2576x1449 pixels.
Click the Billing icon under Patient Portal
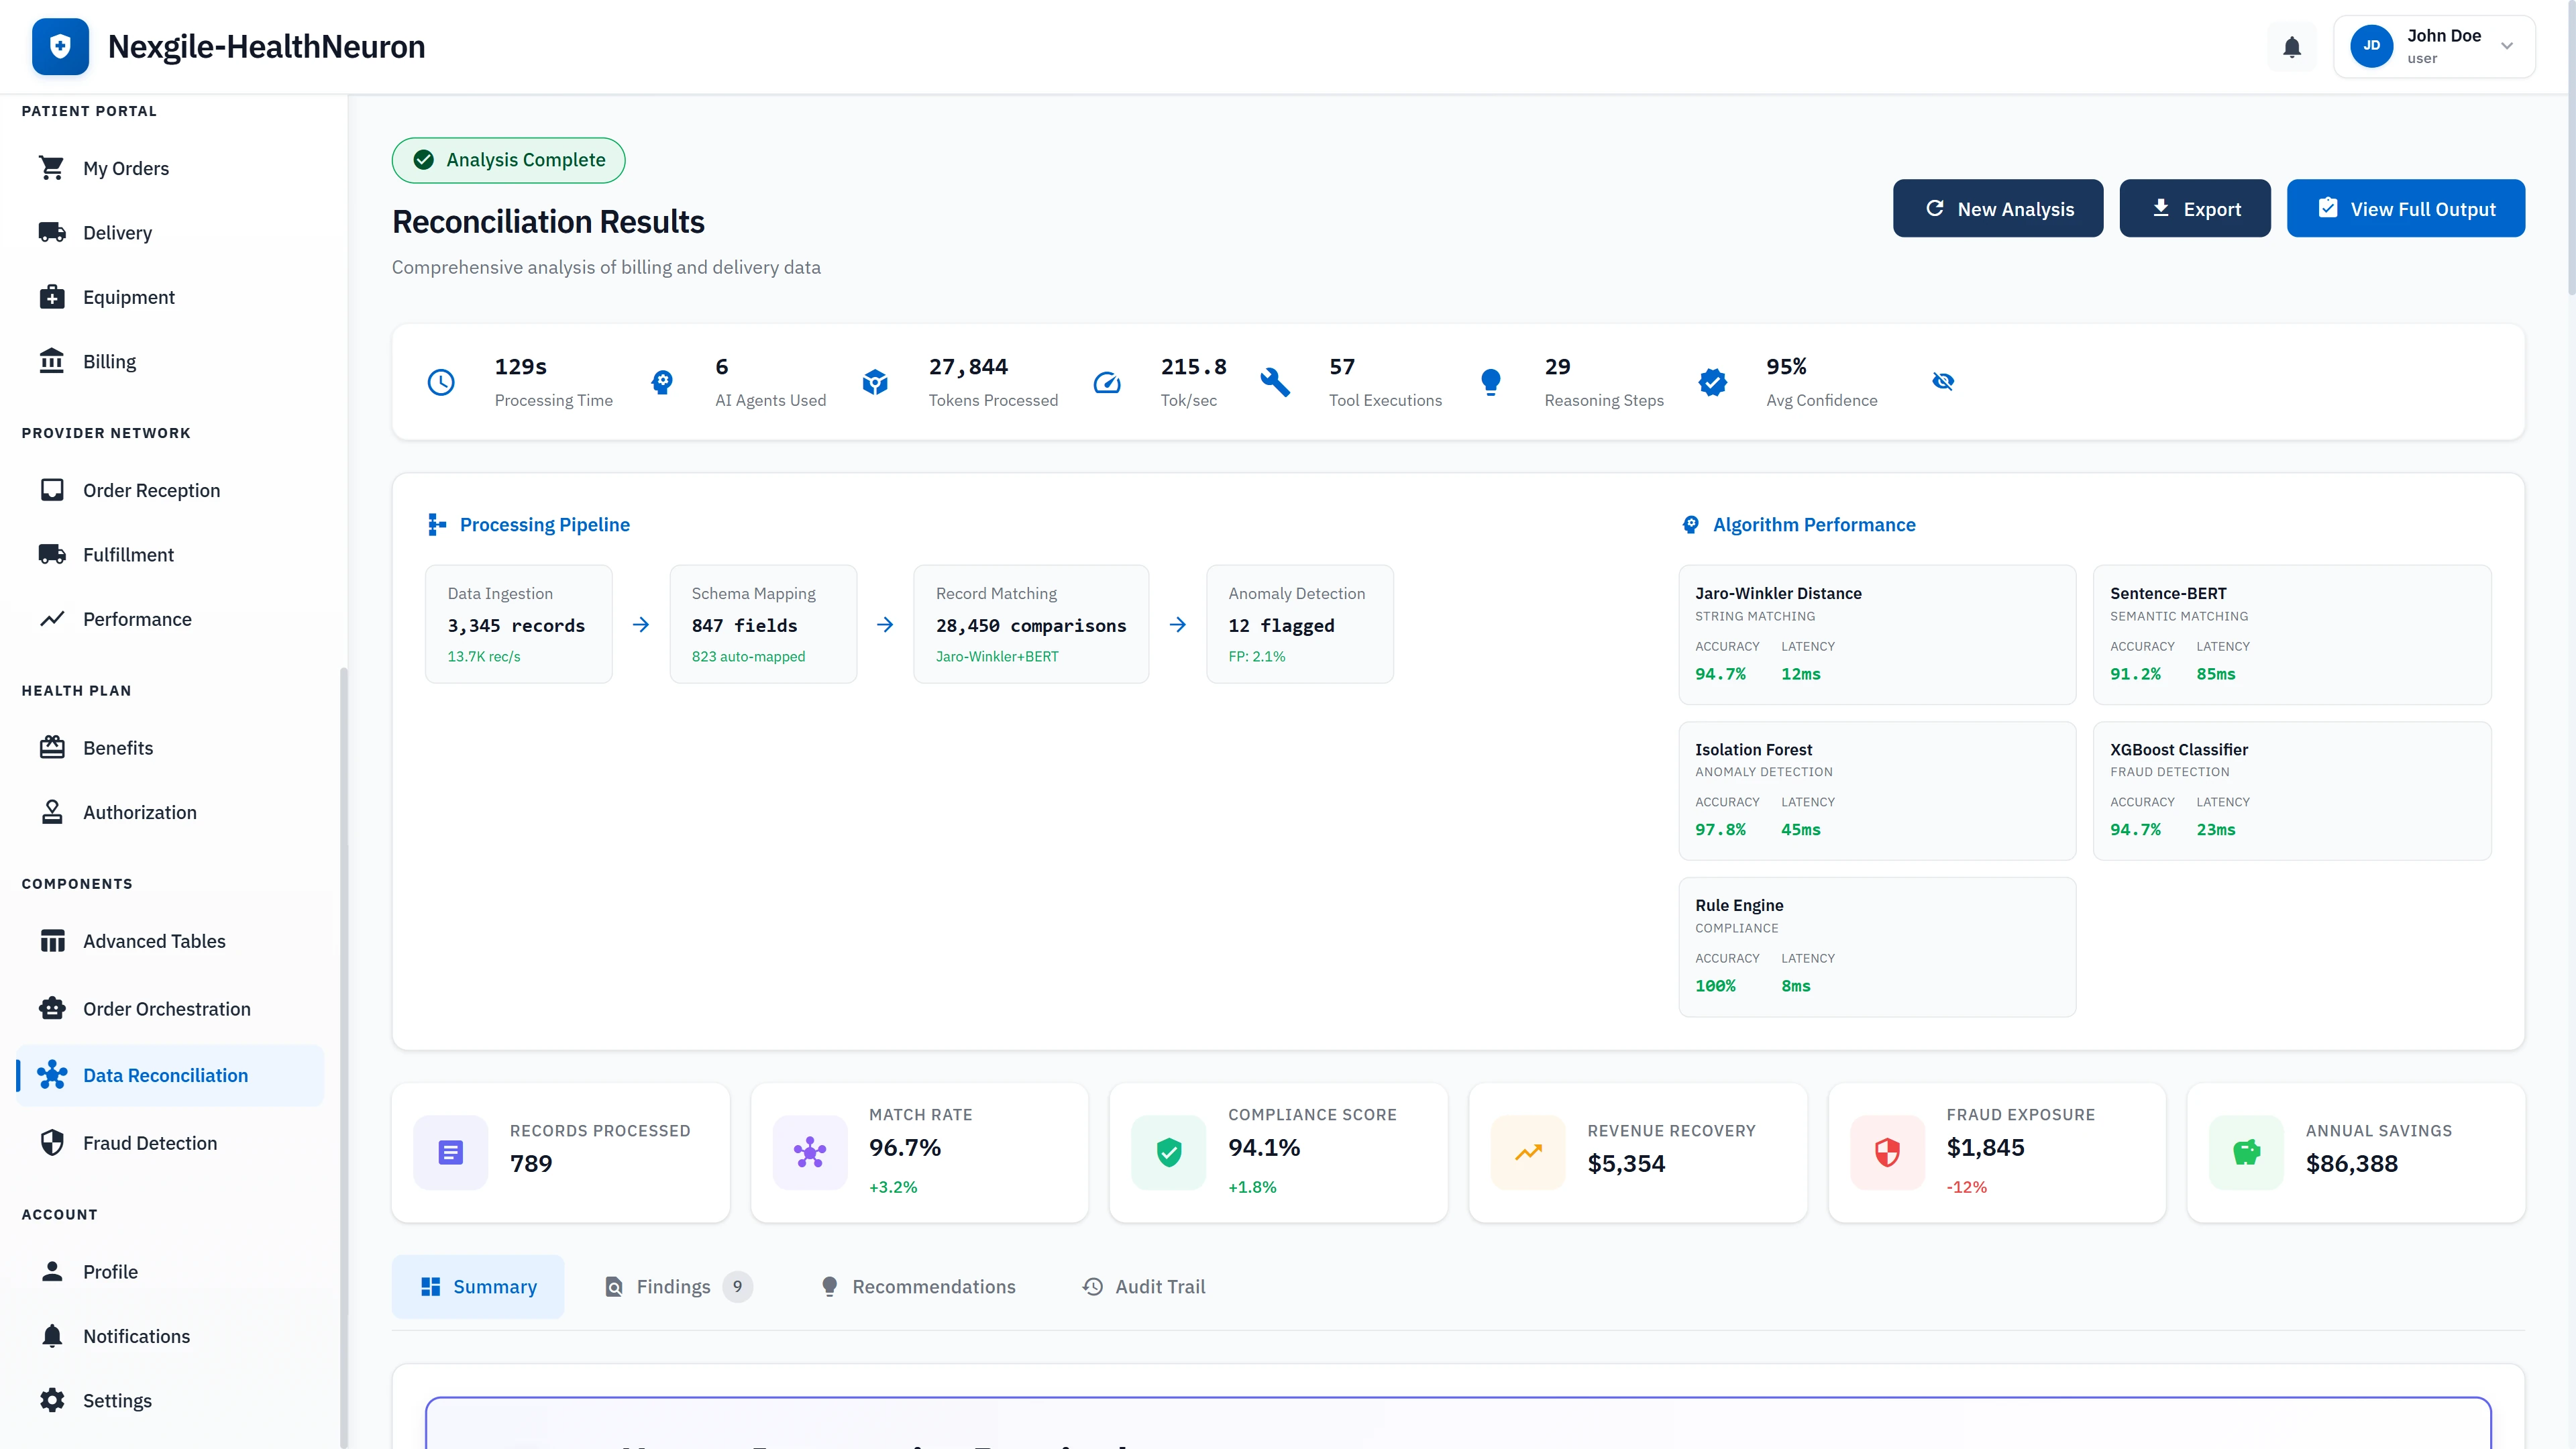click(x=52, y=360)
